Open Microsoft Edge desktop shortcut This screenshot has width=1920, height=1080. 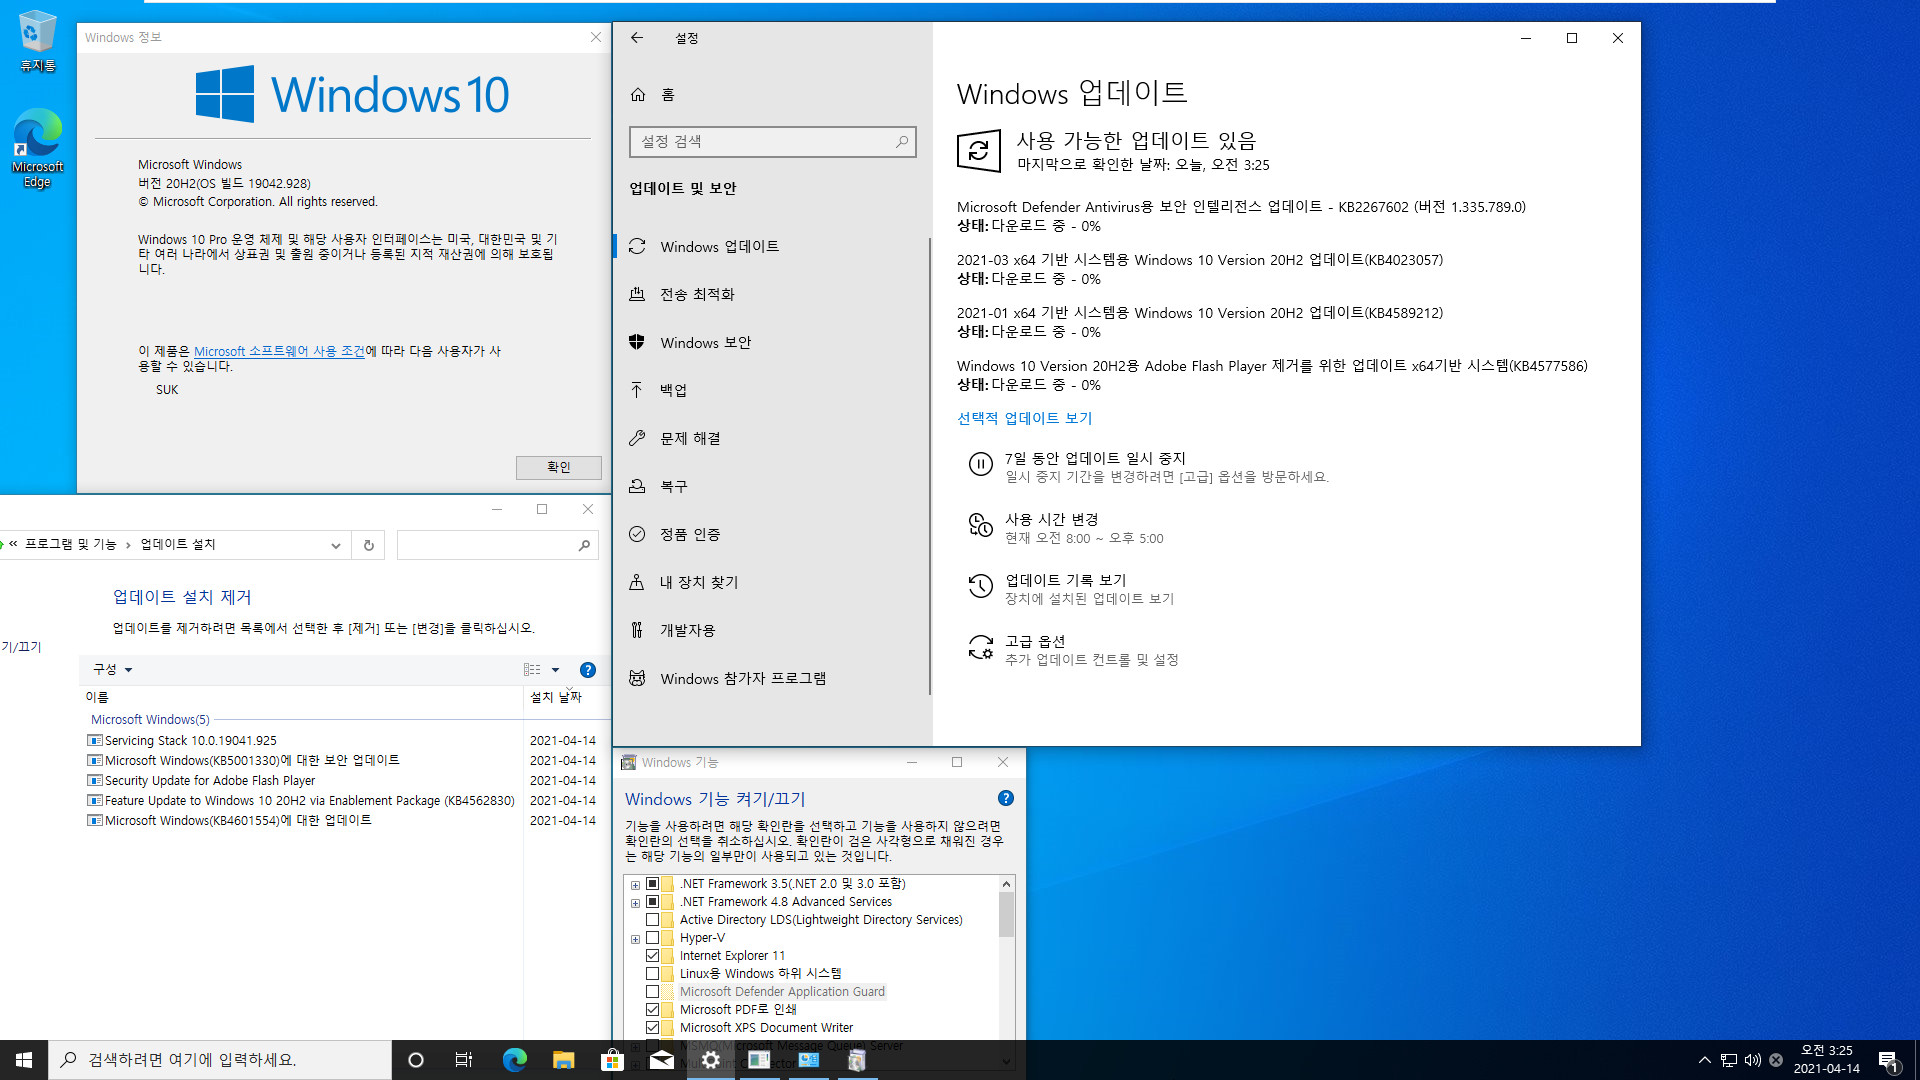click(x=37, y=148)
